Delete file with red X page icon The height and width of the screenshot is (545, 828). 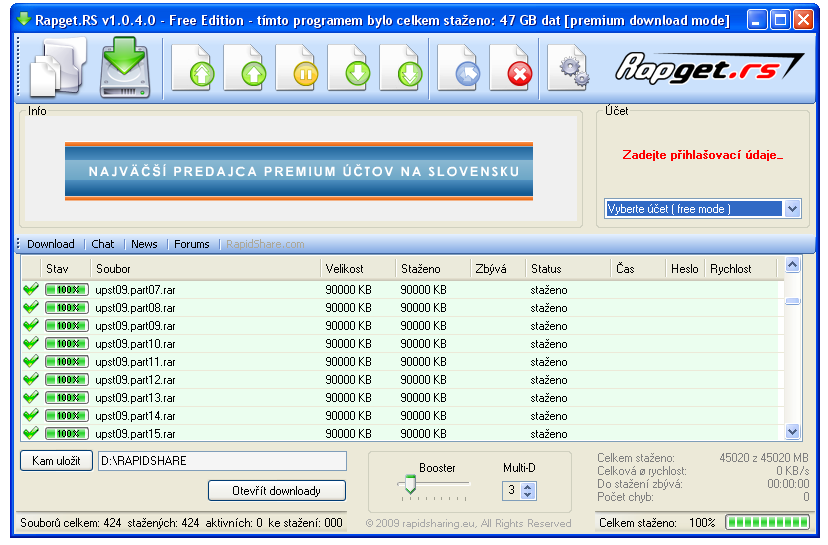coord(511,68)
